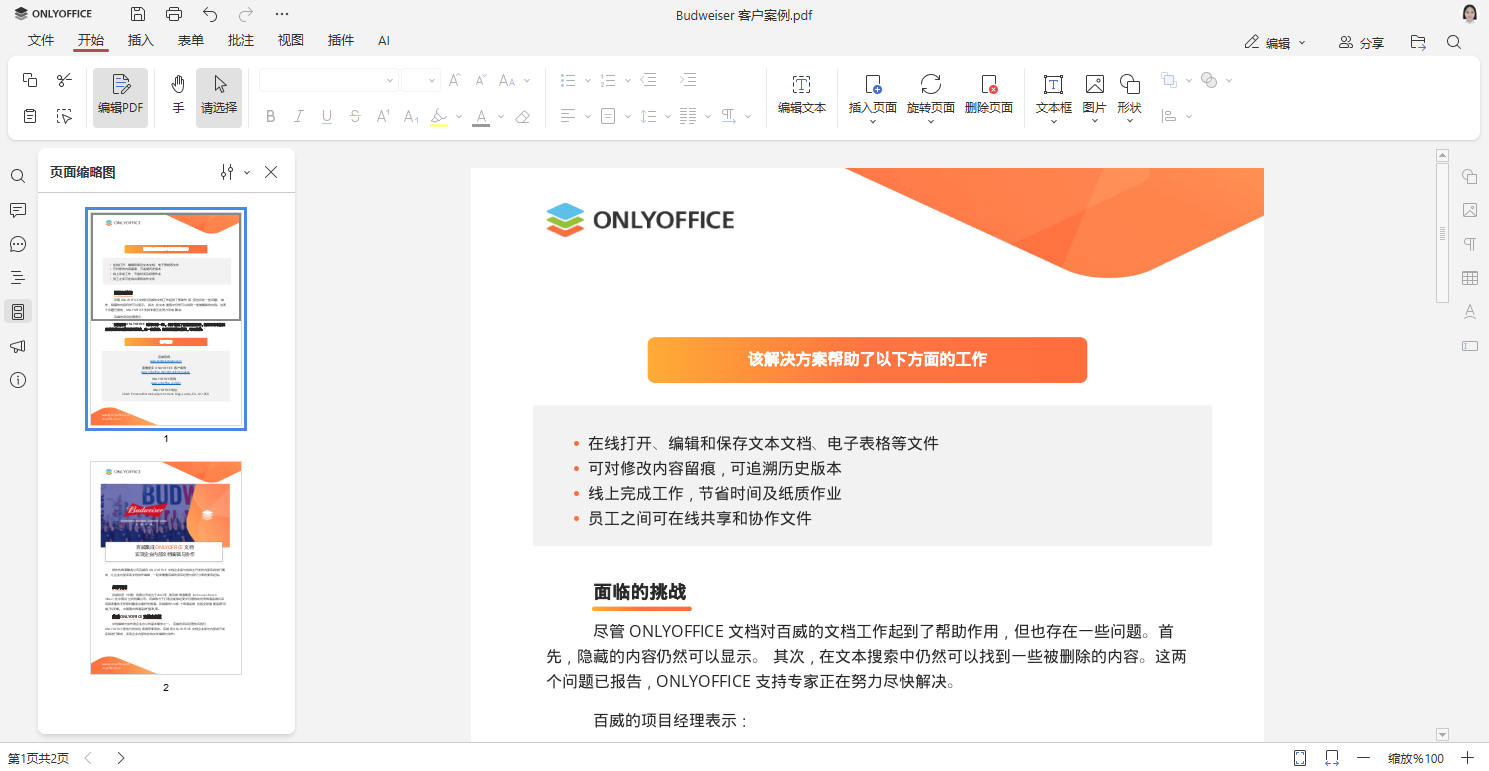Click 删除页面 delete page icon
Image resolution: width=1489 pixels, height=771 pixels.
[989, 84]
